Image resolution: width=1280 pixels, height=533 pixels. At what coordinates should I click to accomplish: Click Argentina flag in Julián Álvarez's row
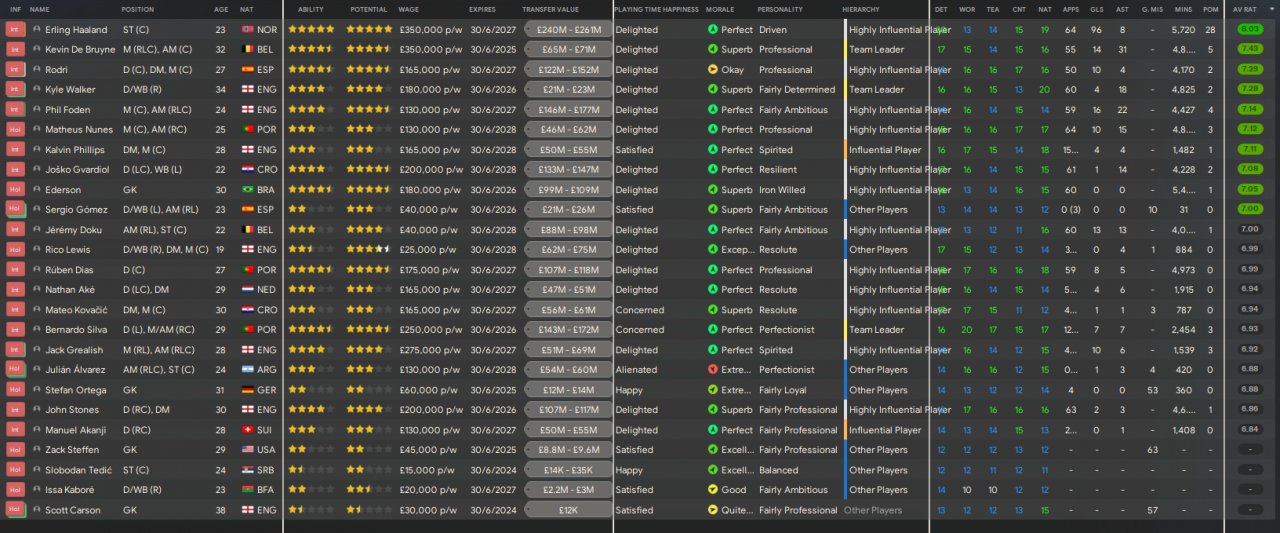pos(248,370)
